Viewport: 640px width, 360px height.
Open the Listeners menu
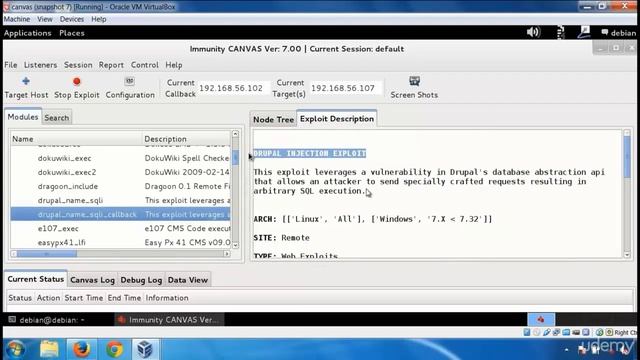[x=40, y=65]
